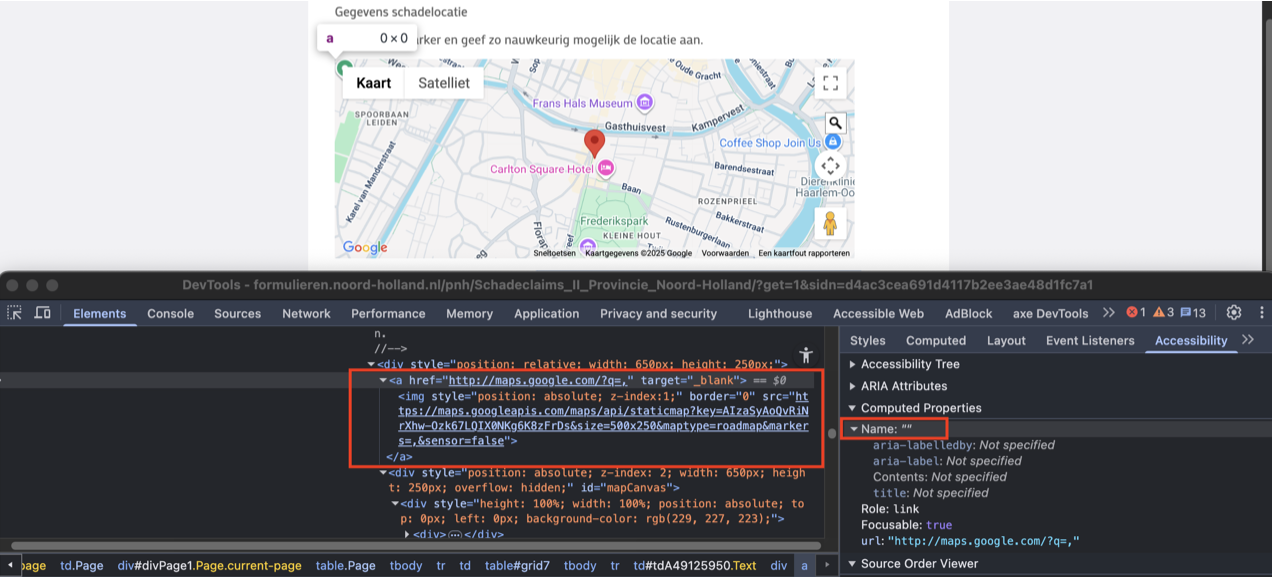
Task: Toggle the inspect element picker in DevTools
Action: pos(15,313)
